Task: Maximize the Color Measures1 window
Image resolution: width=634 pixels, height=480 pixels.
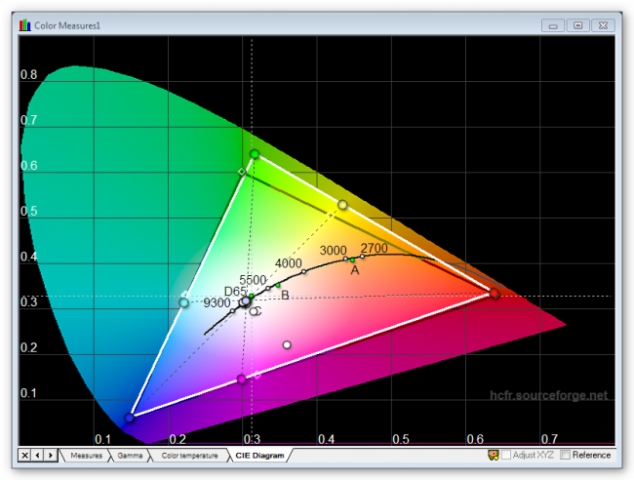Action: point(577,25)
